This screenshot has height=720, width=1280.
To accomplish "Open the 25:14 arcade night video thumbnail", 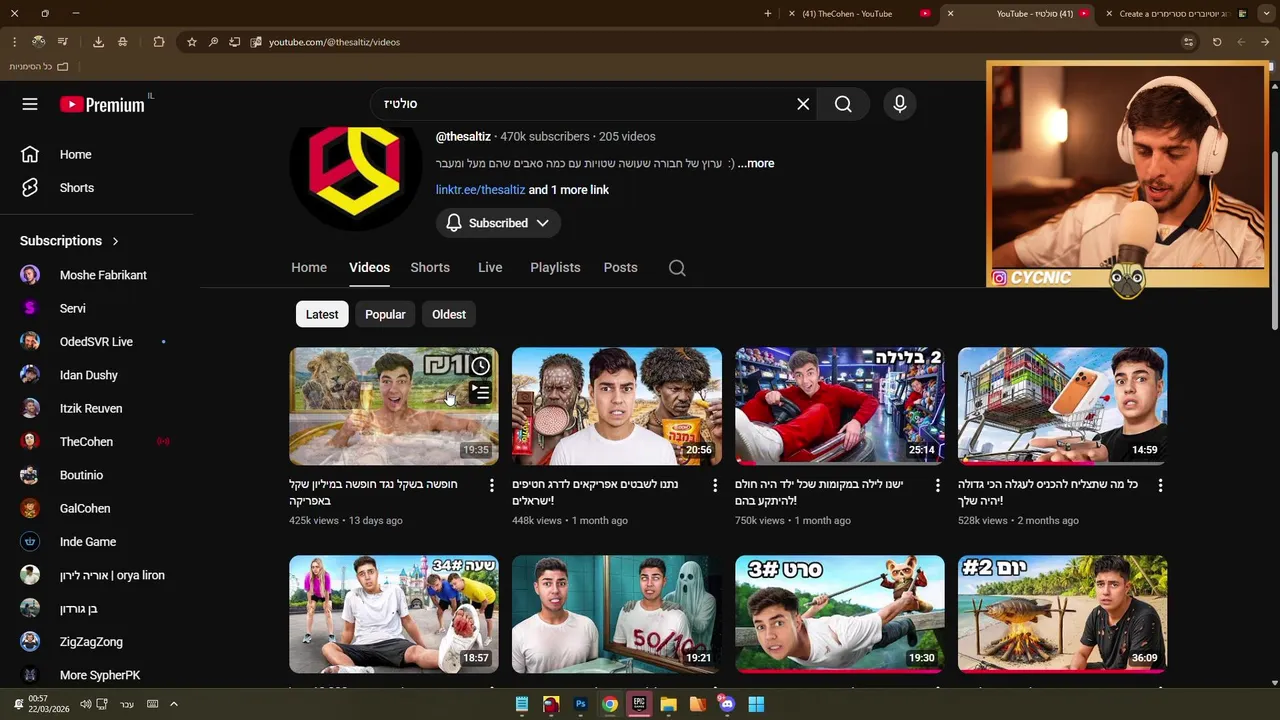I will 840,406.
